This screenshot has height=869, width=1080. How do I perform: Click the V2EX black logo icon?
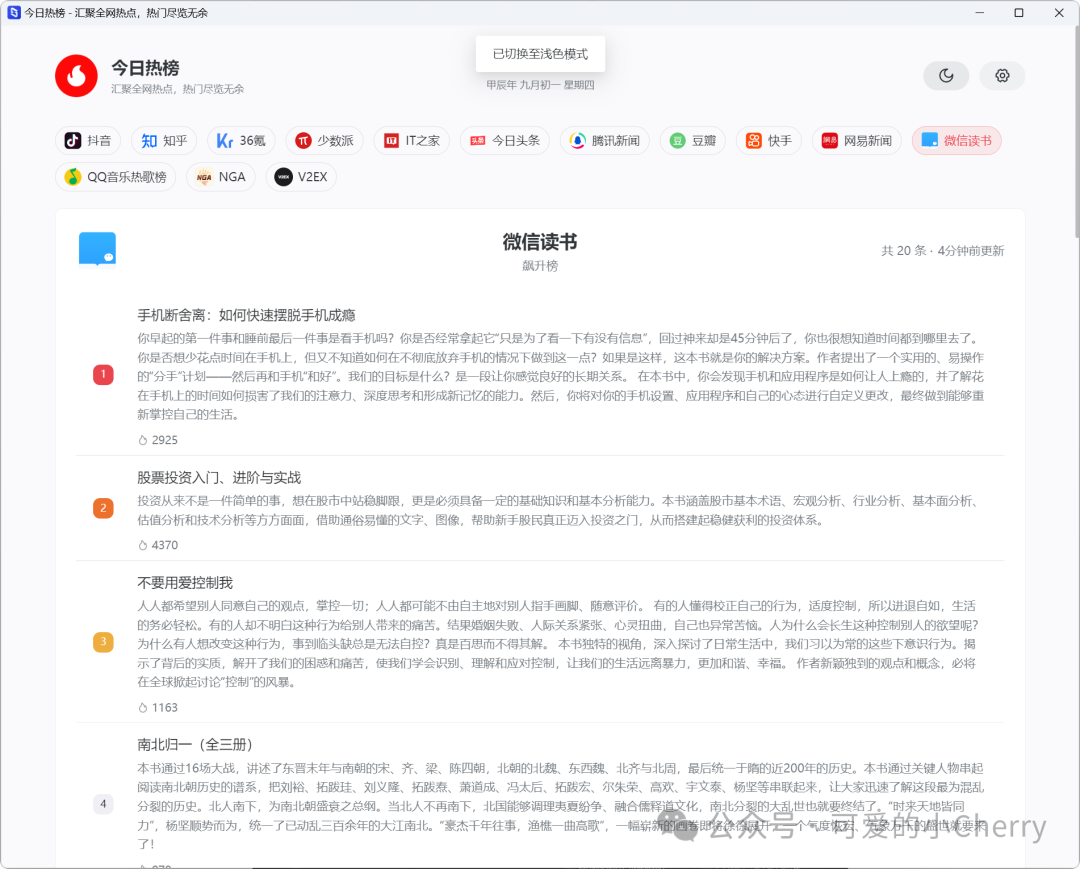tap(284, 177)
